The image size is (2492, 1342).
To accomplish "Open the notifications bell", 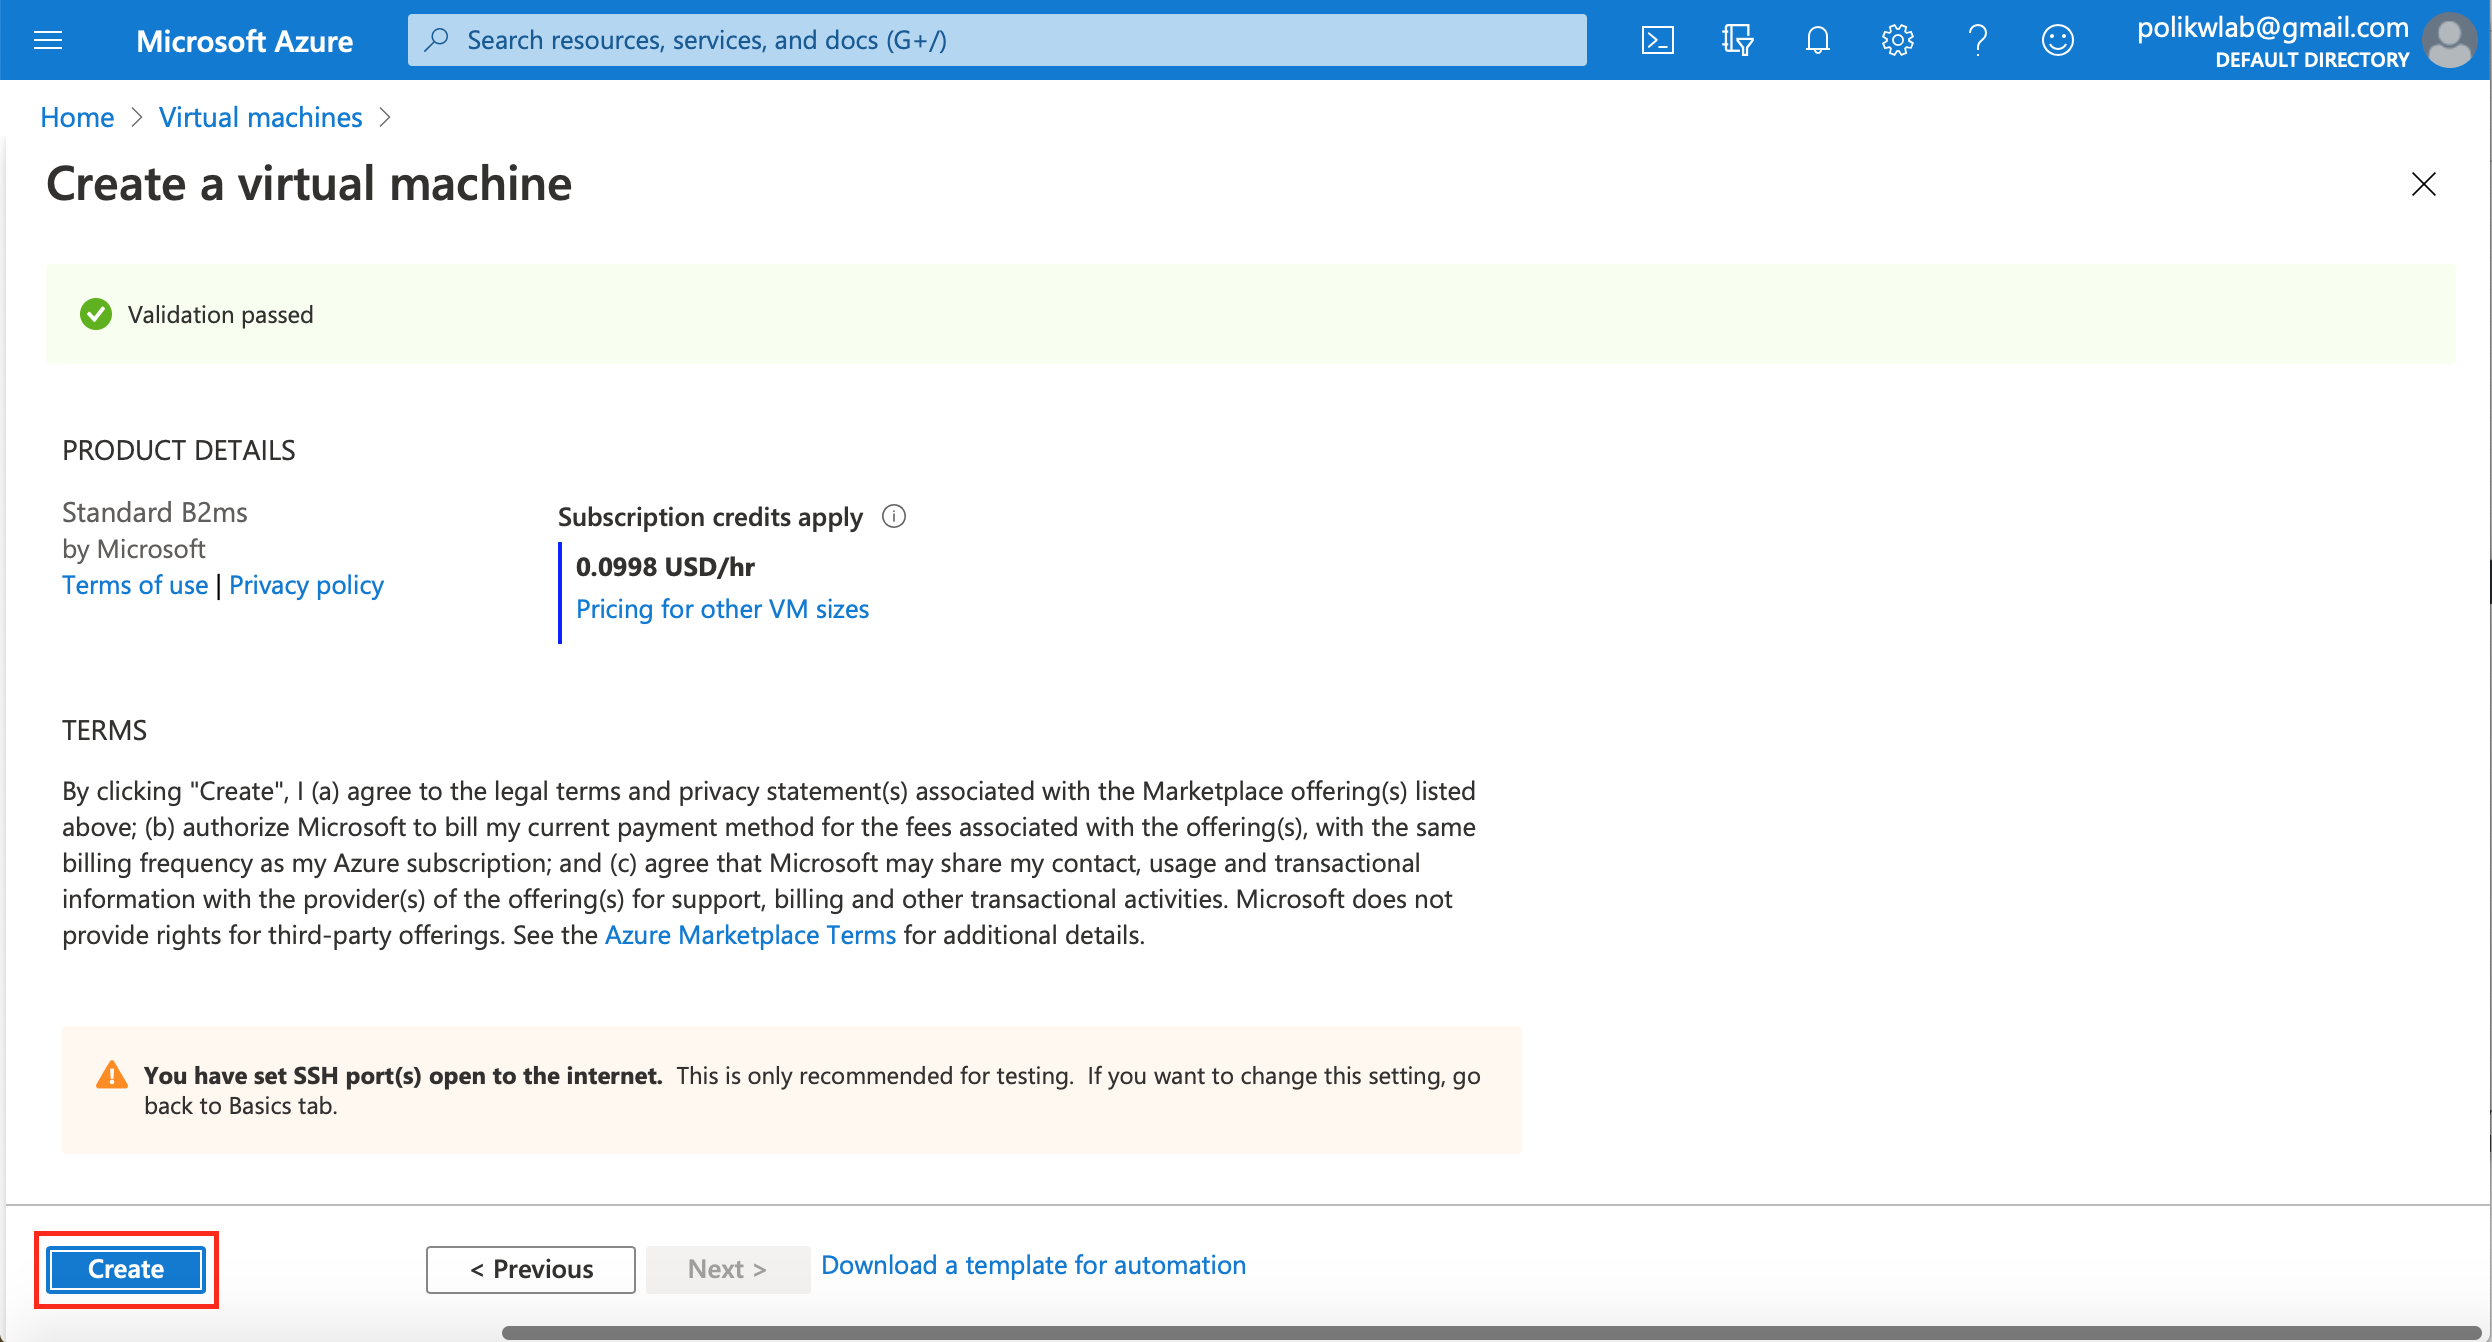I will pos(1817,40).
